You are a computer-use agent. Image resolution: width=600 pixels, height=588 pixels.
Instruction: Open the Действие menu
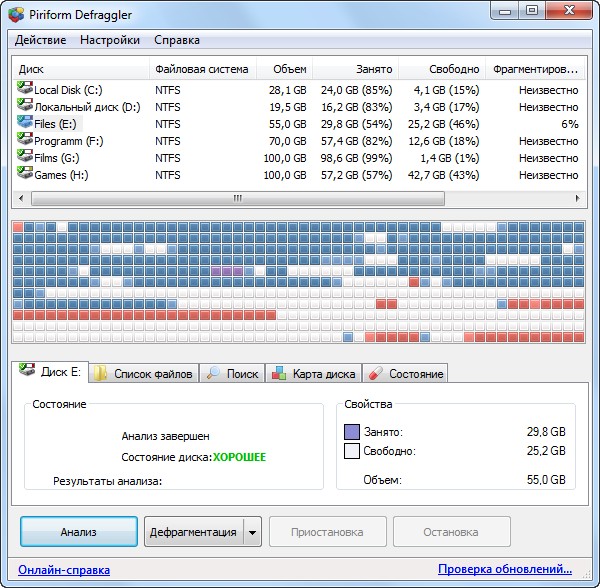point(41,40)
